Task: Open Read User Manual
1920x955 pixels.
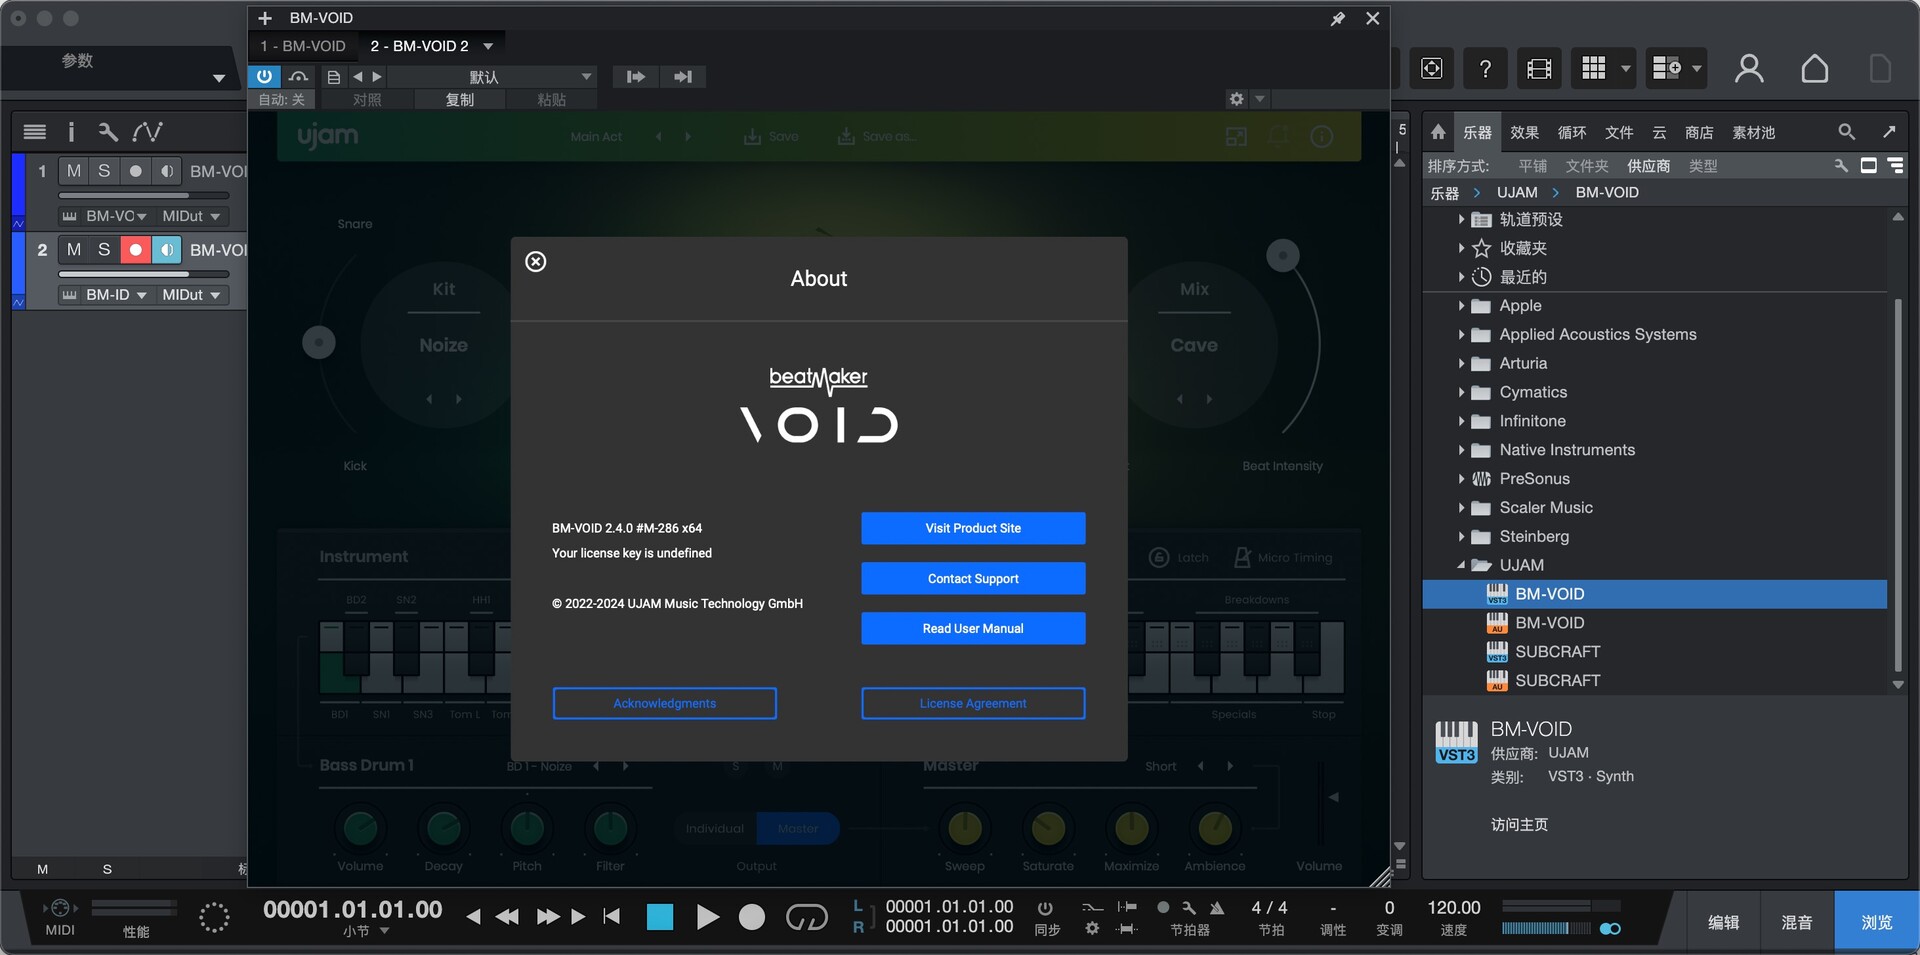Action: pos(973,628)
